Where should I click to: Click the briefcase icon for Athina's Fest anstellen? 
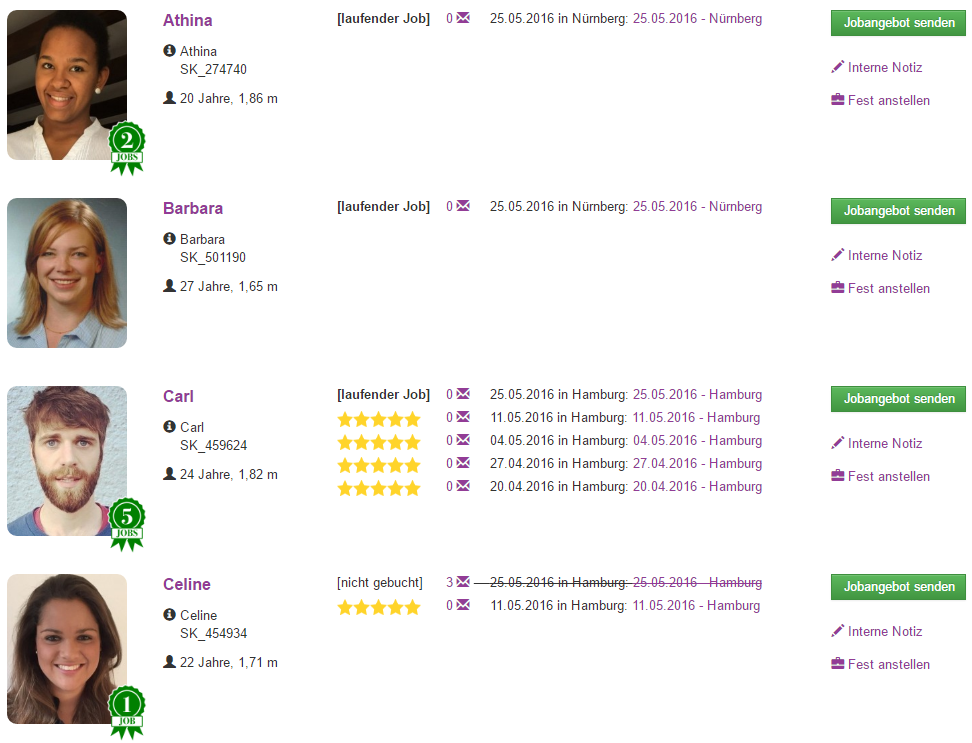pos(837,100)
